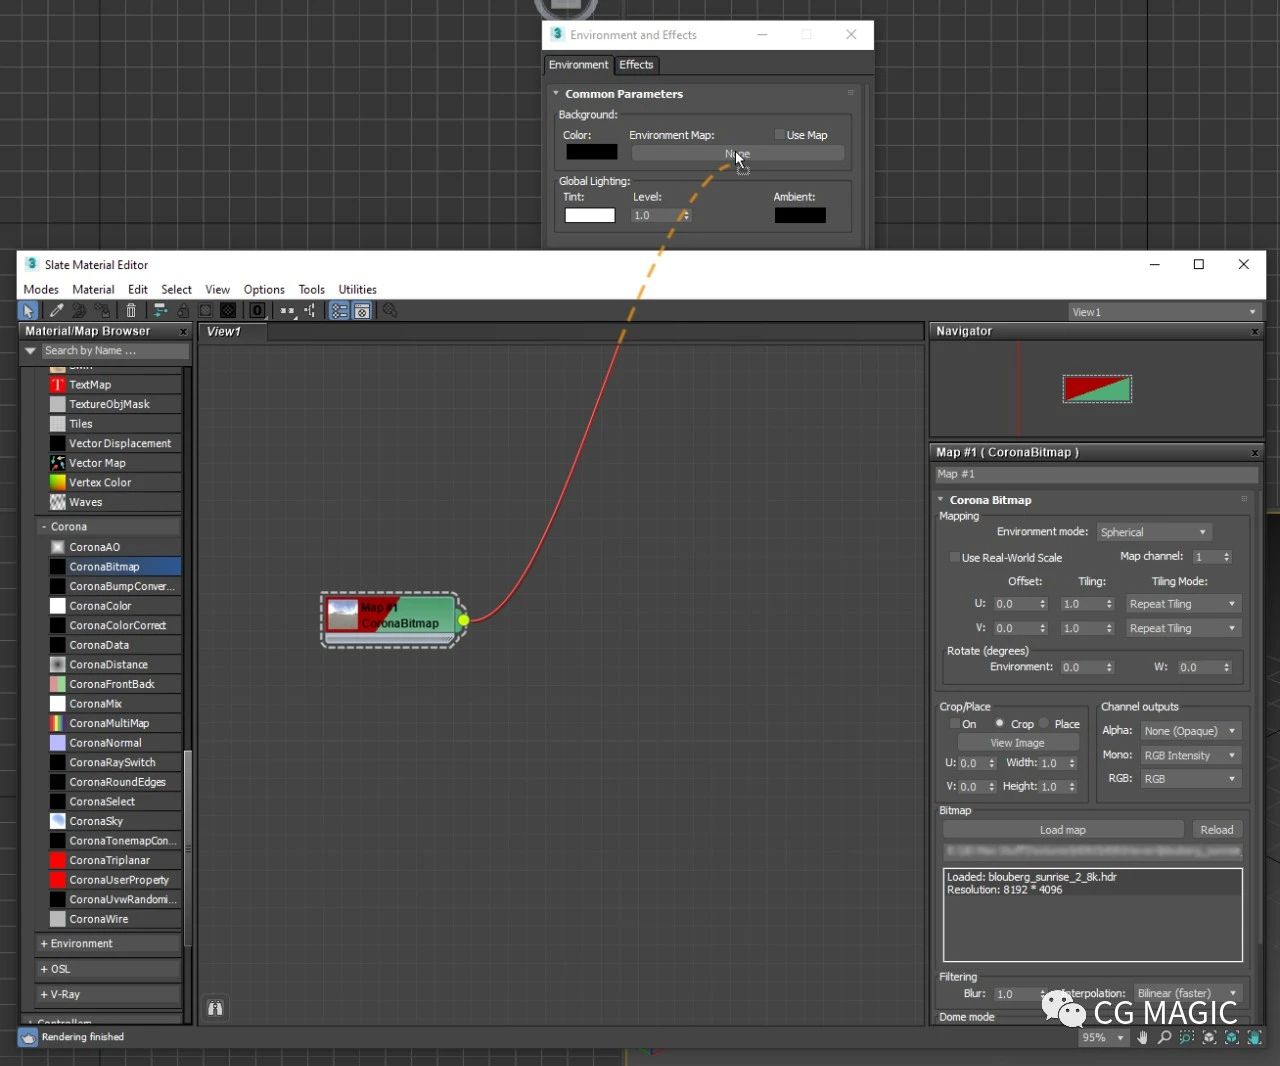Expand the V-Ray group in browser

tap(44, 994)
